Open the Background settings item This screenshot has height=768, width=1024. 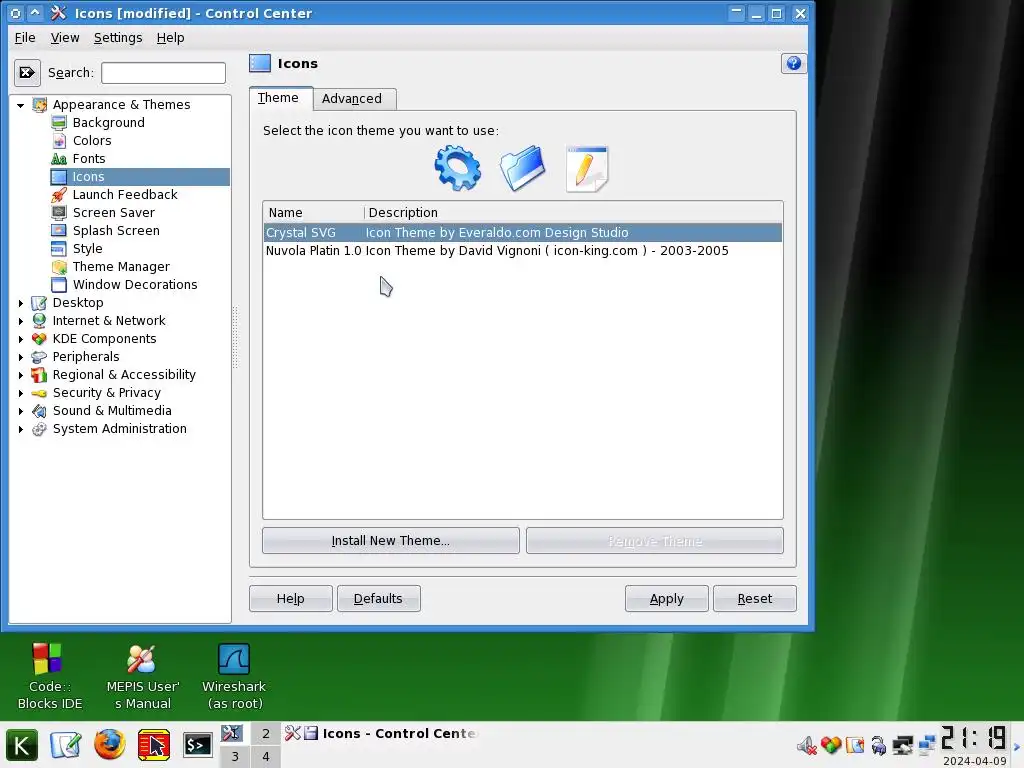[108, 123]
